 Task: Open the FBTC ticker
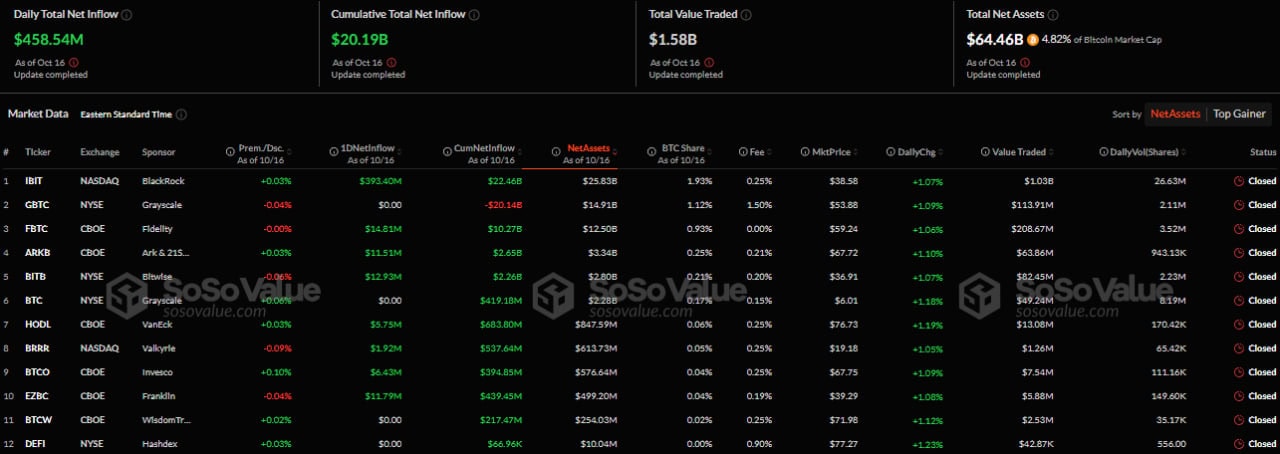[x=37, y=229]
